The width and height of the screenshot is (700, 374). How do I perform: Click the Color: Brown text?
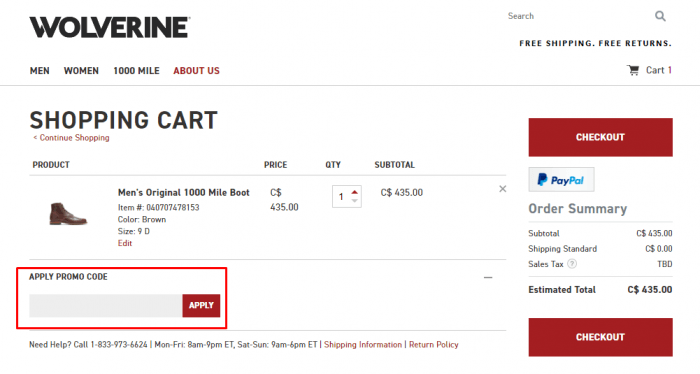click(x=142, y=220)
